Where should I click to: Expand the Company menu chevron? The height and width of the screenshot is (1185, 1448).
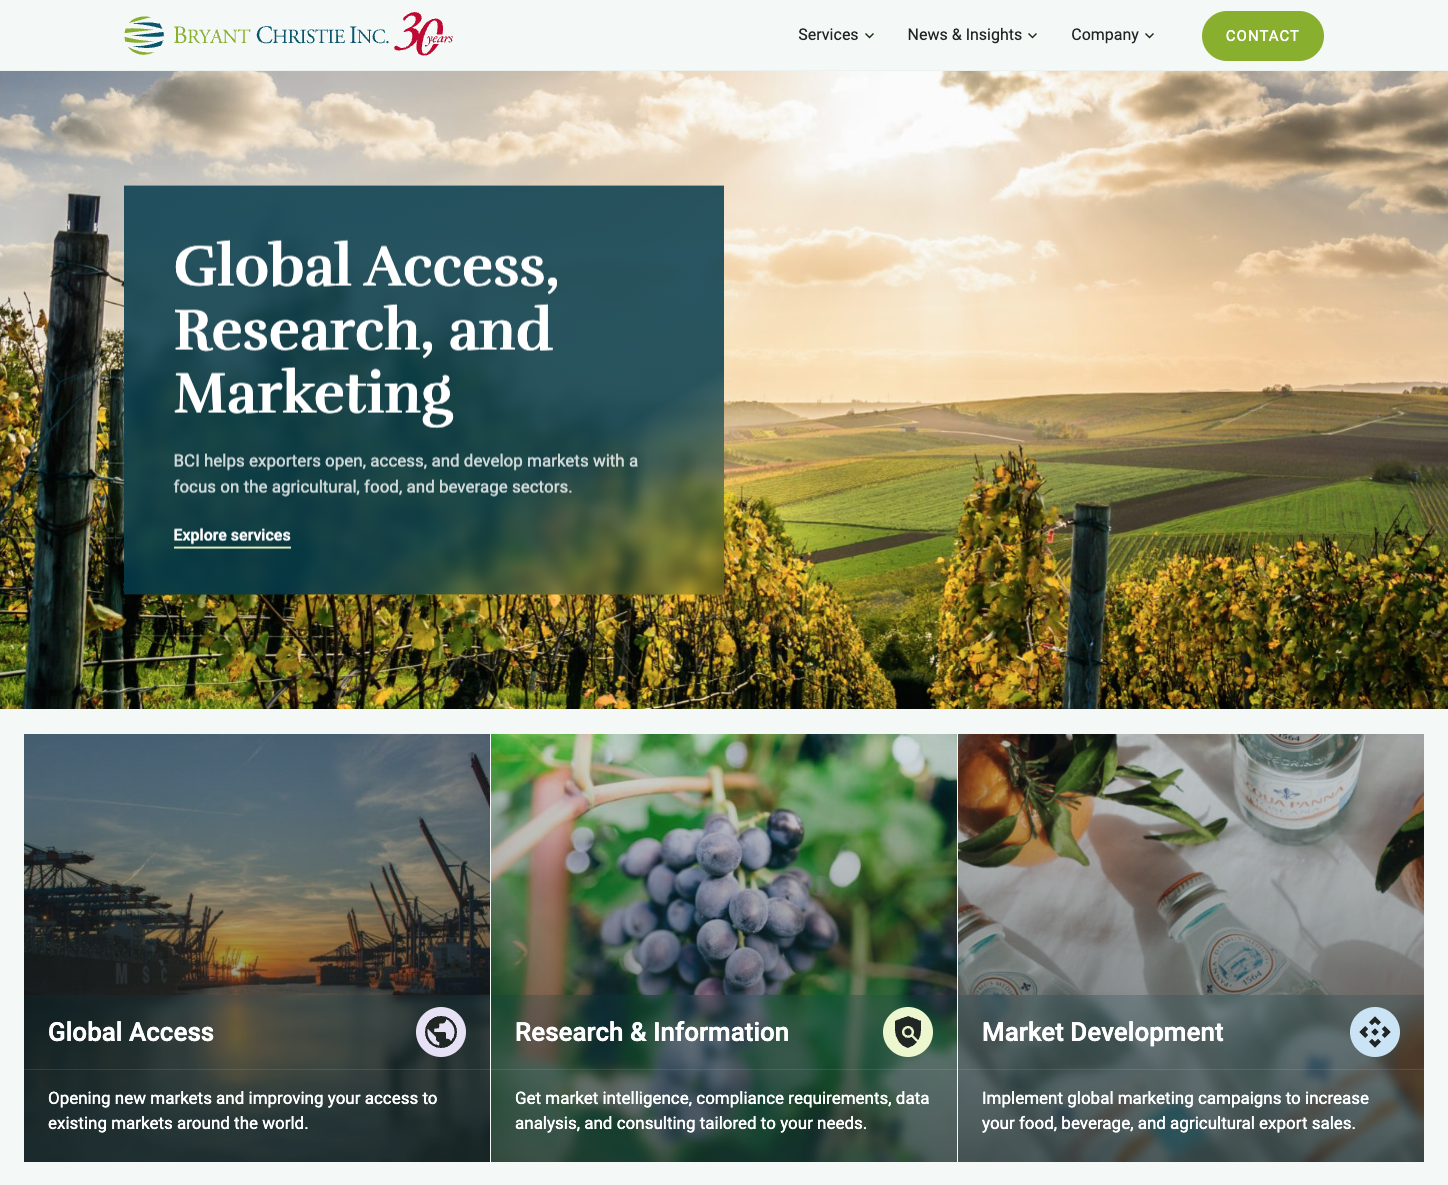click(1150, 36)
